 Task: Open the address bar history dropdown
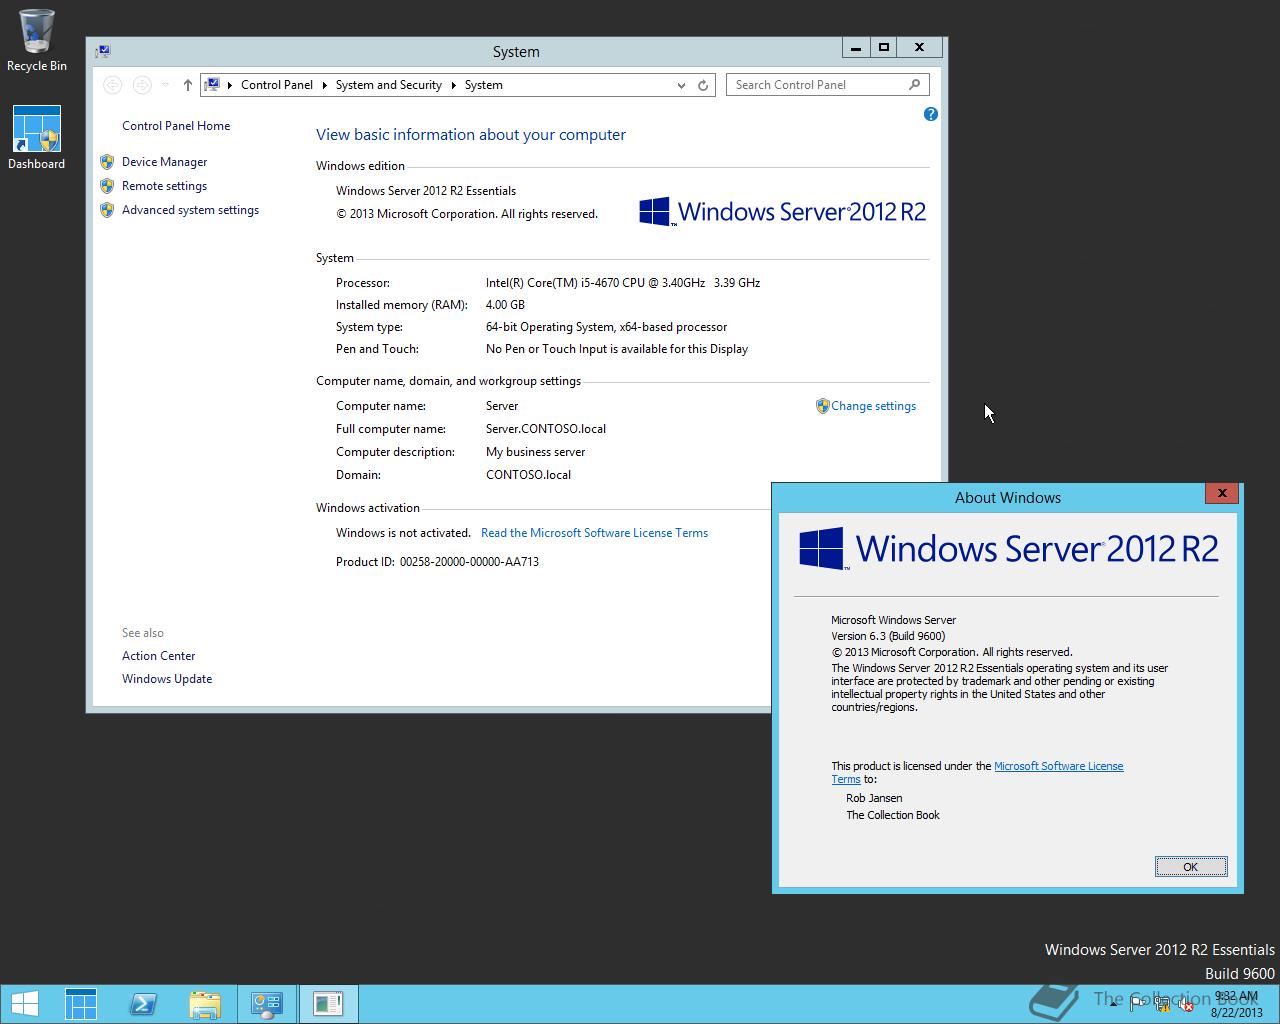point(681,85)
